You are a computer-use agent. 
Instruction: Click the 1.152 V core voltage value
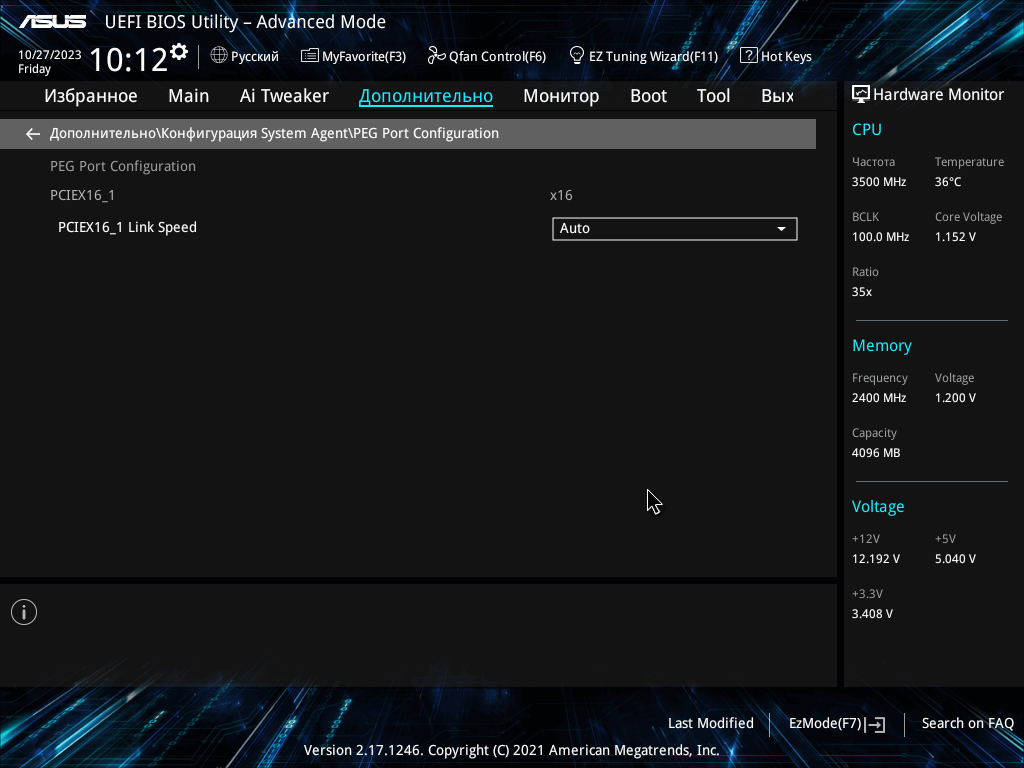955,237
